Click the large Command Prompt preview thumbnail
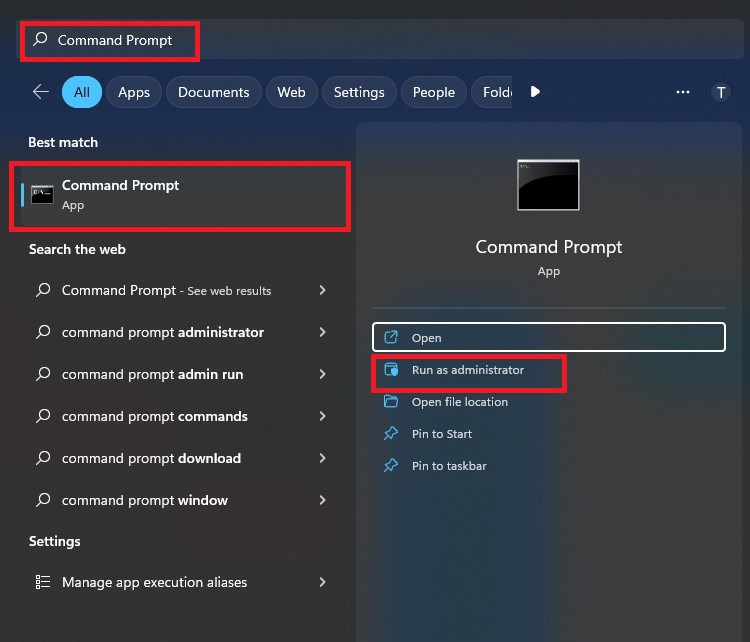The image size is (750, 642). point(548,185)
